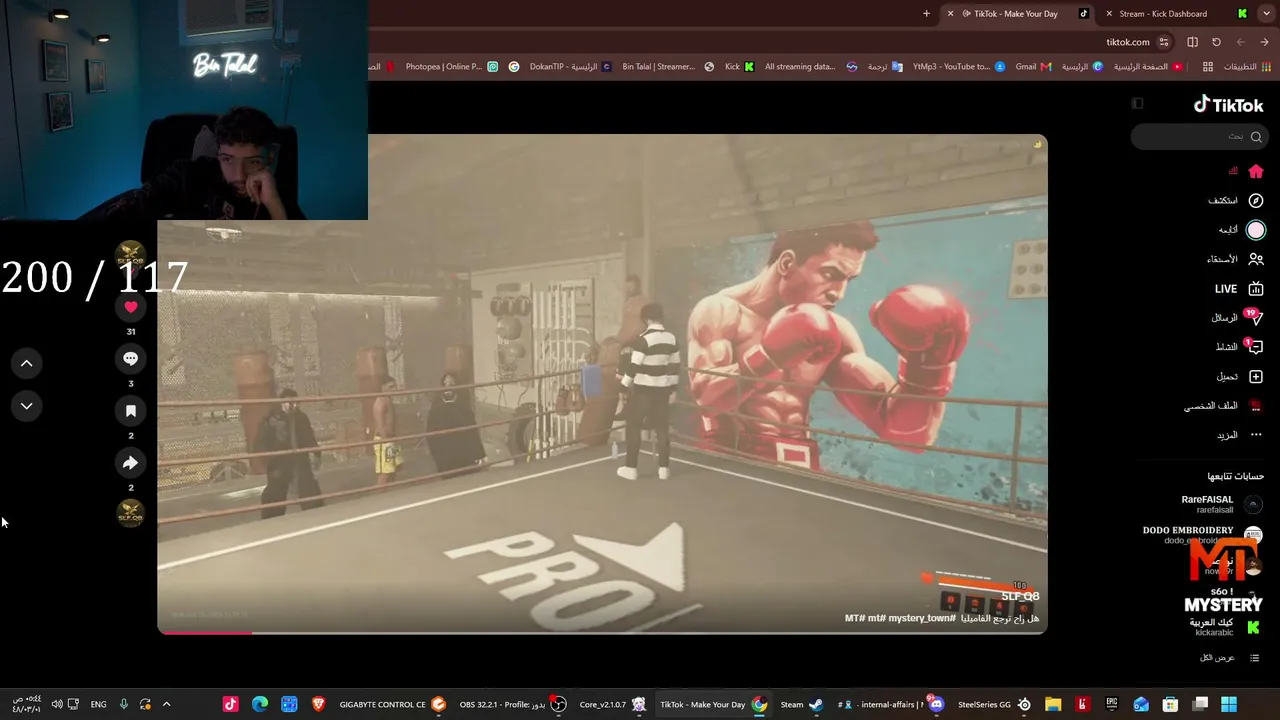Save video with the bookmark icon
The width and height of the screenshot is (1280, 720).
130,410
